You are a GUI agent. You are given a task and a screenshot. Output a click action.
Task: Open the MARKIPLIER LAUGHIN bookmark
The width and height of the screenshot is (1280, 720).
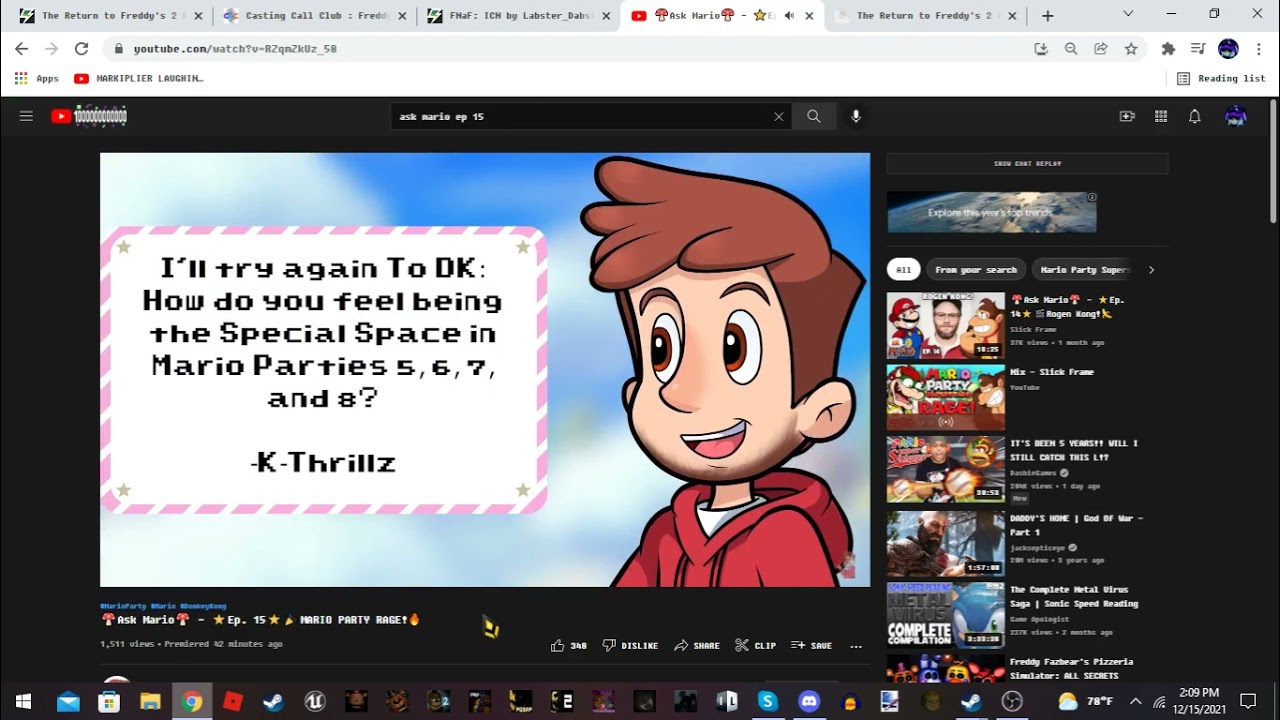(x=139, y=78)
